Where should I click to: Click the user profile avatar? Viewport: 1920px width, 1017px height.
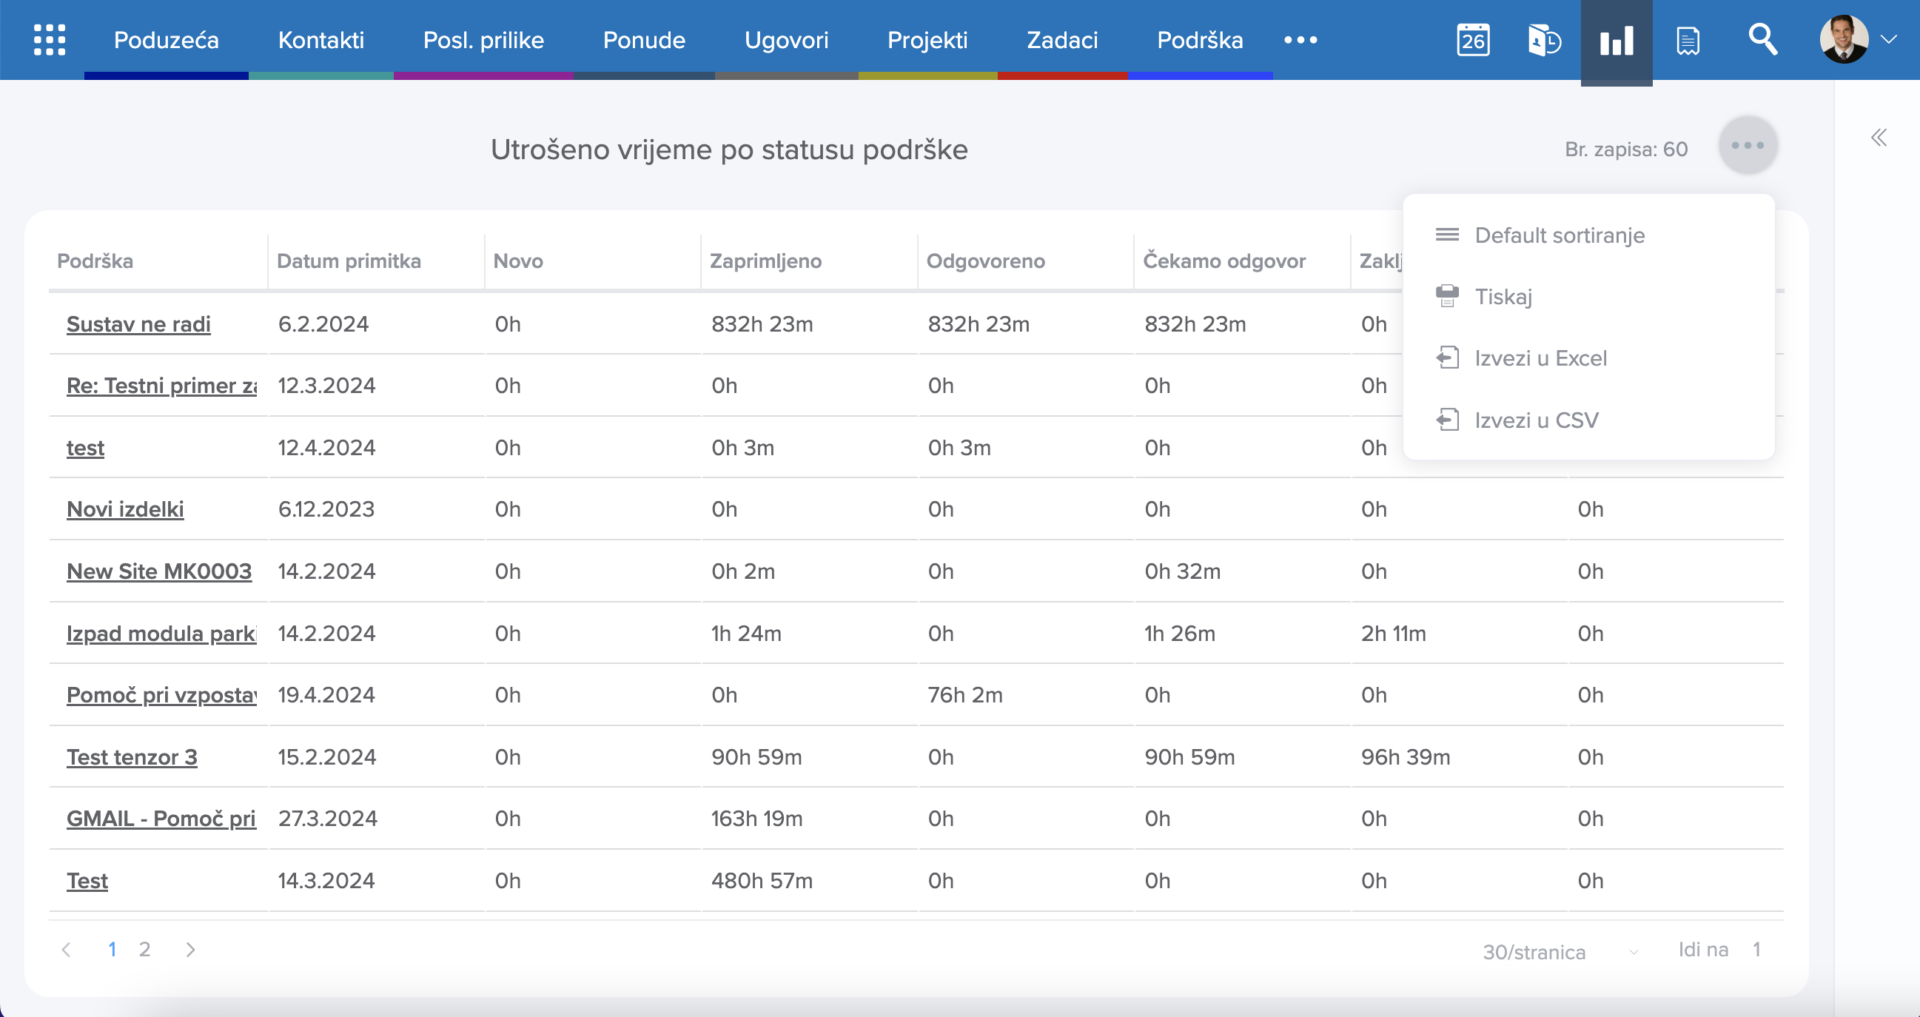pyautogui.click(x=1843, y=40)
